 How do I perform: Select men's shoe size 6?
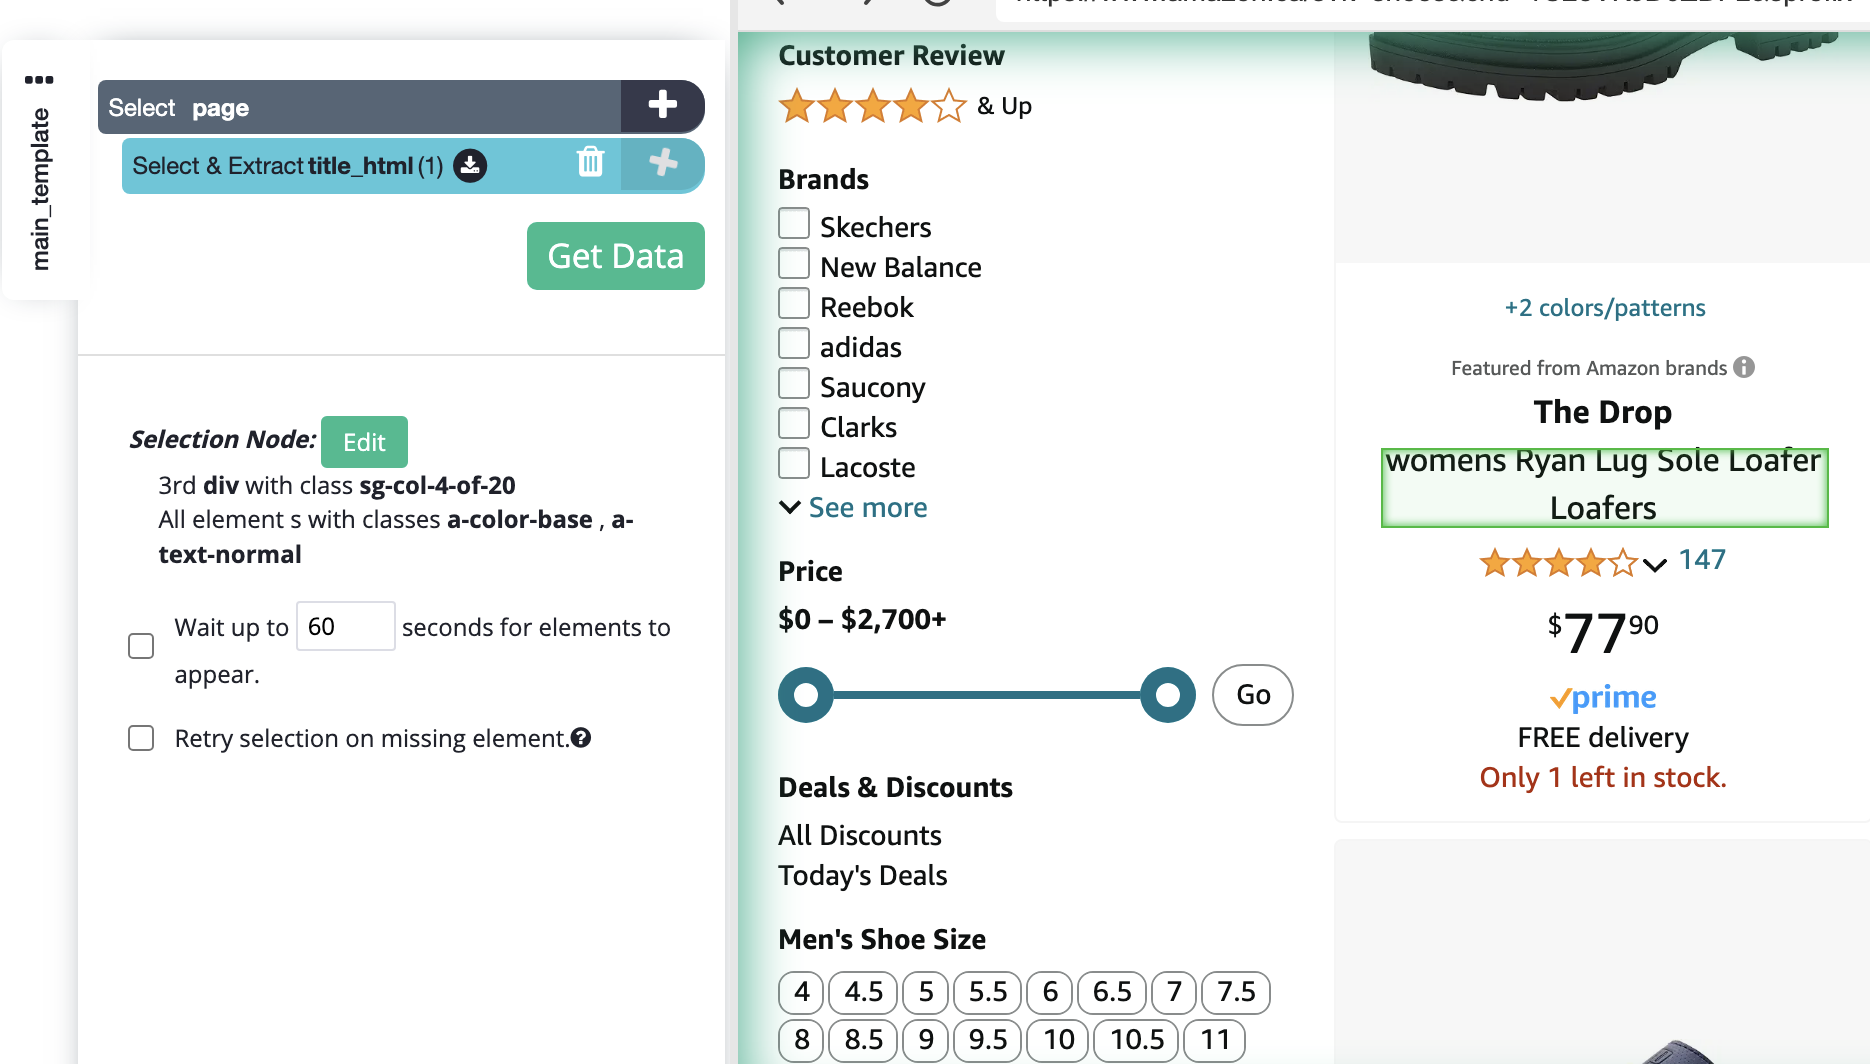click(1049, 992)
